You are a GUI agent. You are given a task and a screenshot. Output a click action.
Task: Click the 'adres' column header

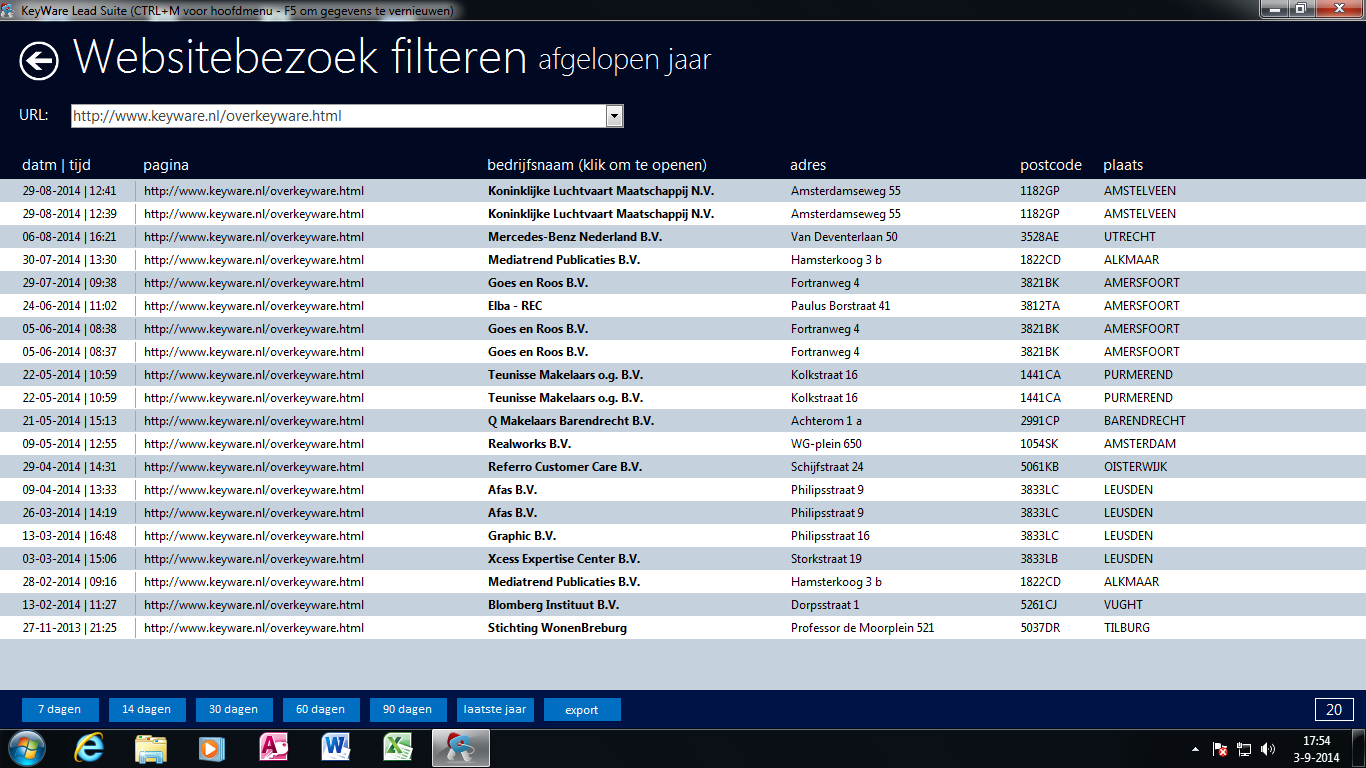pyautogui.click(x=808, y=165)
